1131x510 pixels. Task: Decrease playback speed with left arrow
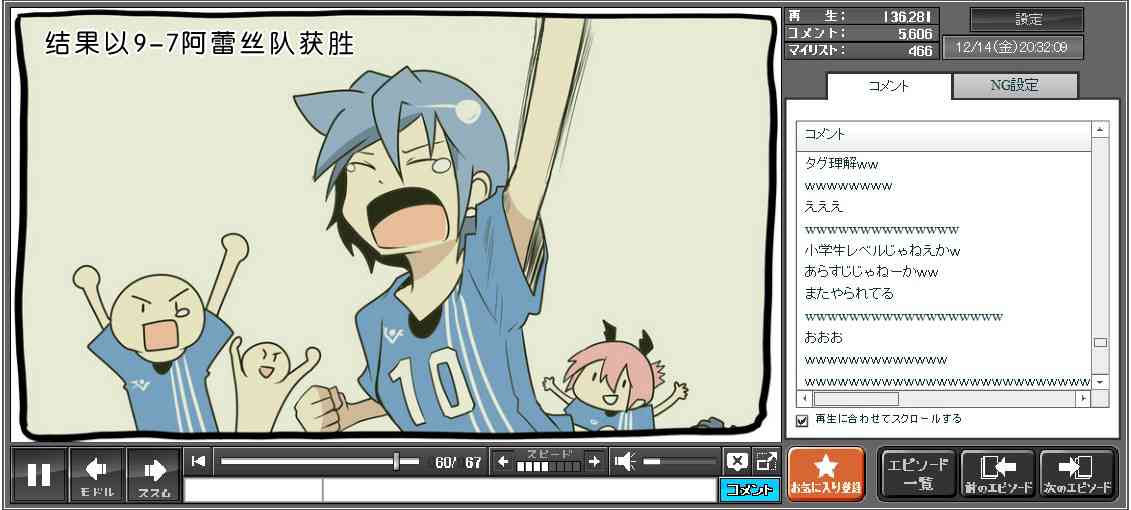click(503, 461)
